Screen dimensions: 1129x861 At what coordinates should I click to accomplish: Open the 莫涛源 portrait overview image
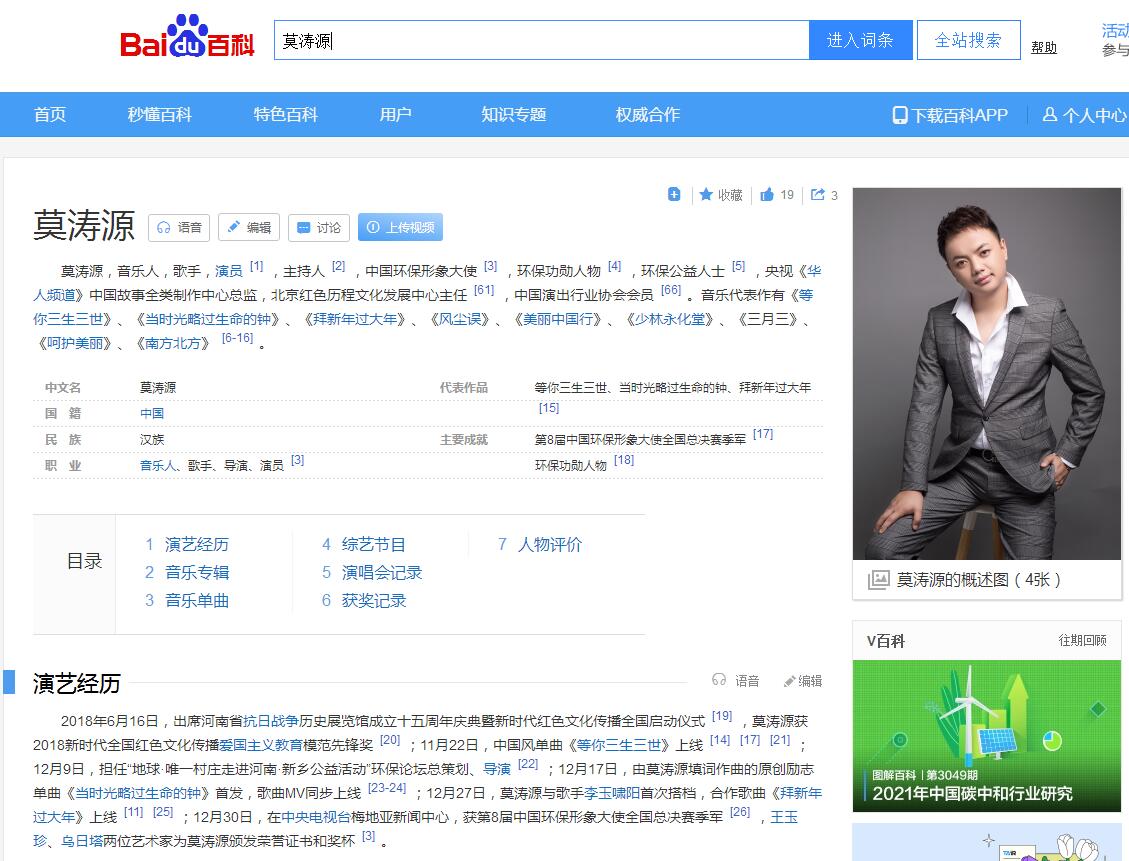click(x=986, y=373)
